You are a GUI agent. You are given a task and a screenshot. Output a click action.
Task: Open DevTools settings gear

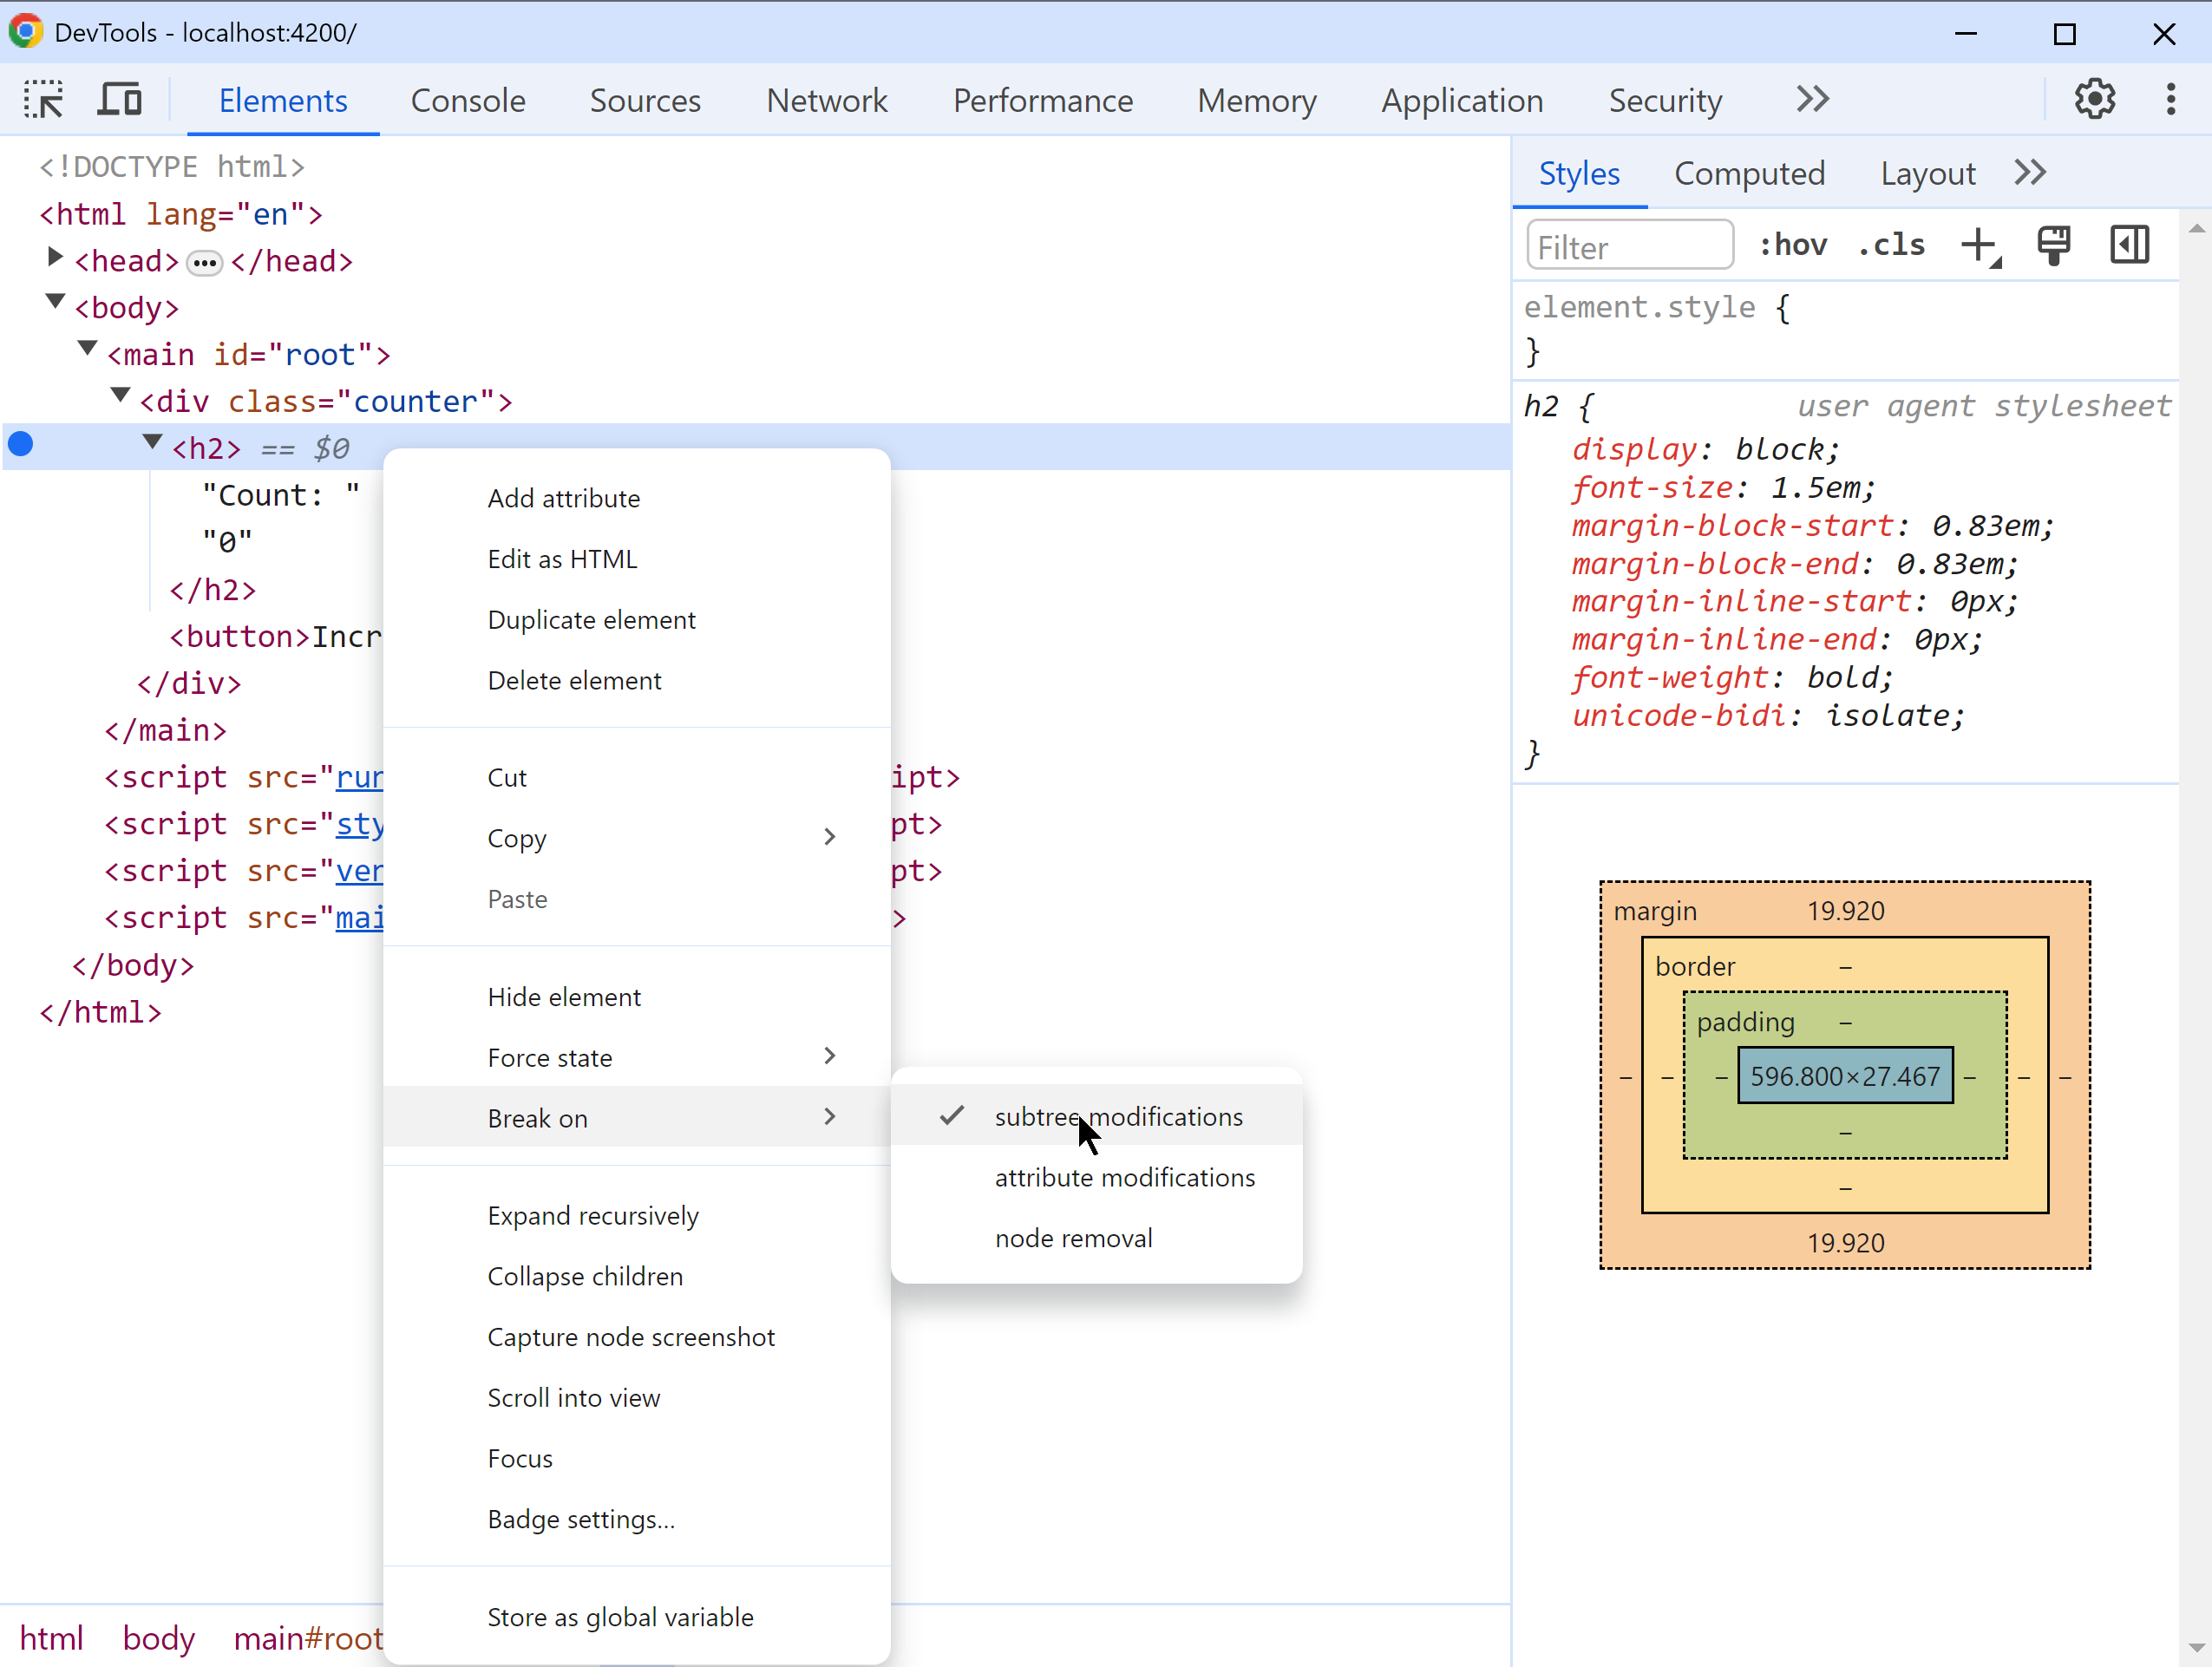coord(2094,99)
